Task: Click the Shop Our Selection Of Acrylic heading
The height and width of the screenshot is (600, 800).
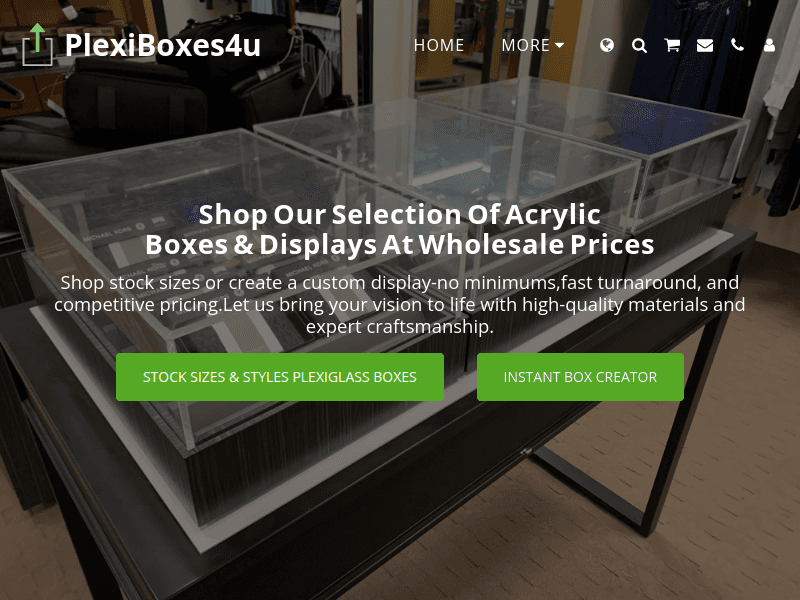Action: tap(399, 214)
